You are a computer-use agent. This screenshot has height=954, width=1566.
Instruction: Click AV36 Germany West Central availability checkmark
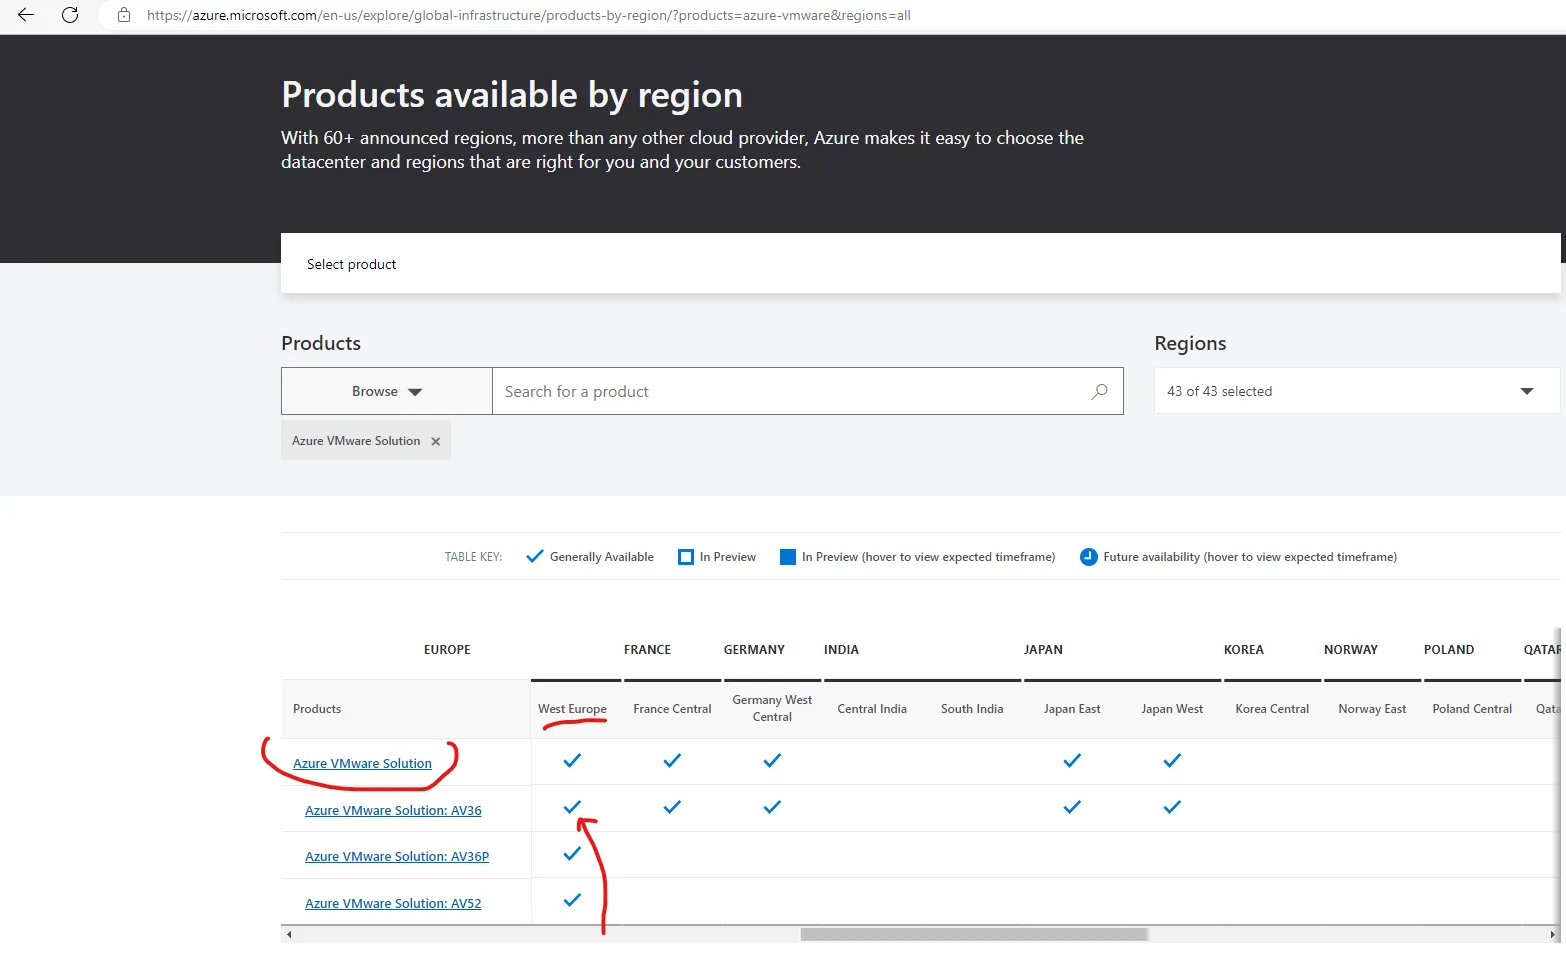(x=772, y=807)
